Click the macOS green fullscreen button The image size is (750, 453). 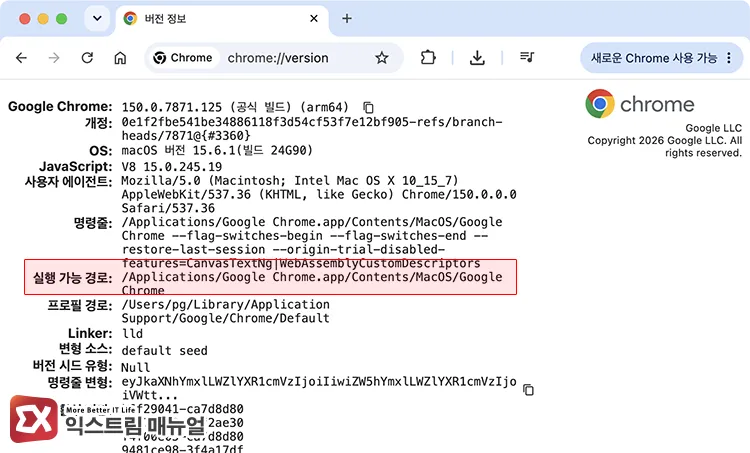[61, 19]
